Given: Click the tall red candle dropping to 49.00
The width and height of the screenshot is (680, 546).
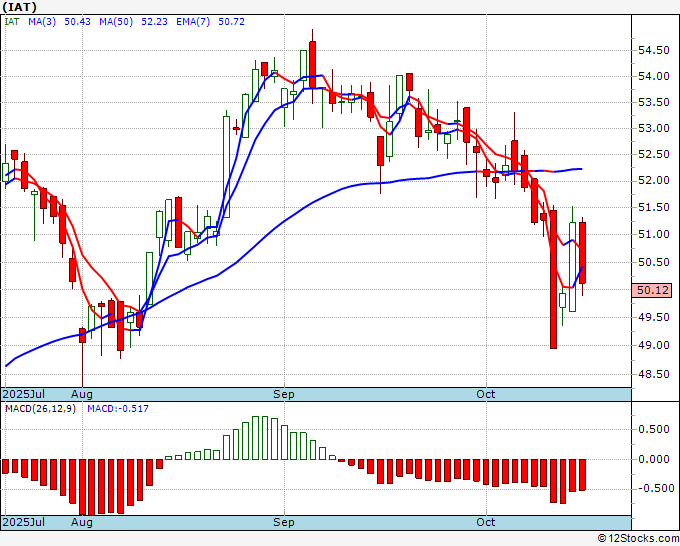Looking at the screenshot, I should point(553,279).
